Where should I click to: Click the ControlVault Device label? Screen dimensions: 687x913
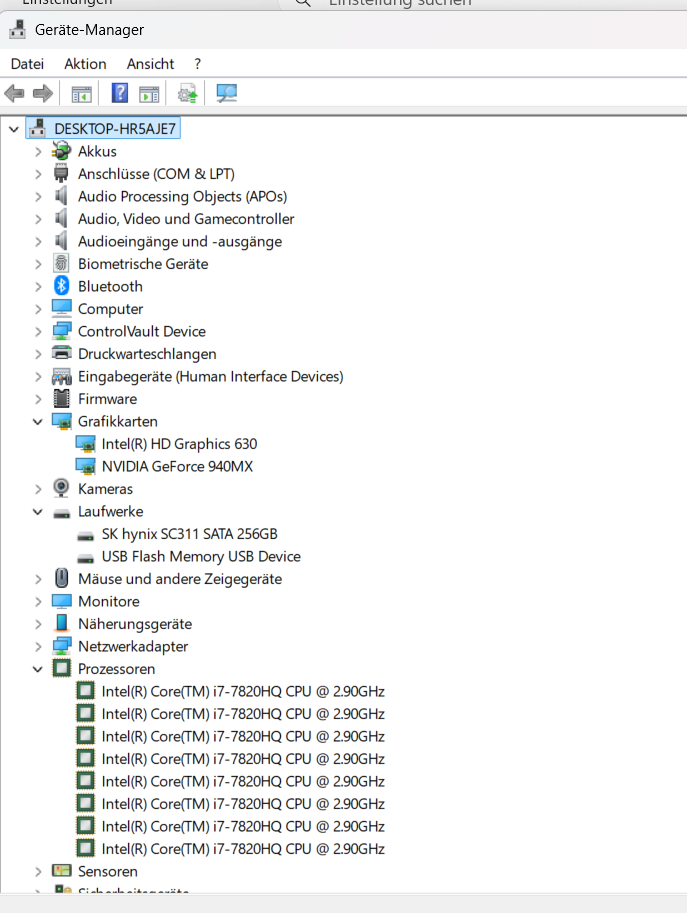pyautogui.click(x=141, y=331)
